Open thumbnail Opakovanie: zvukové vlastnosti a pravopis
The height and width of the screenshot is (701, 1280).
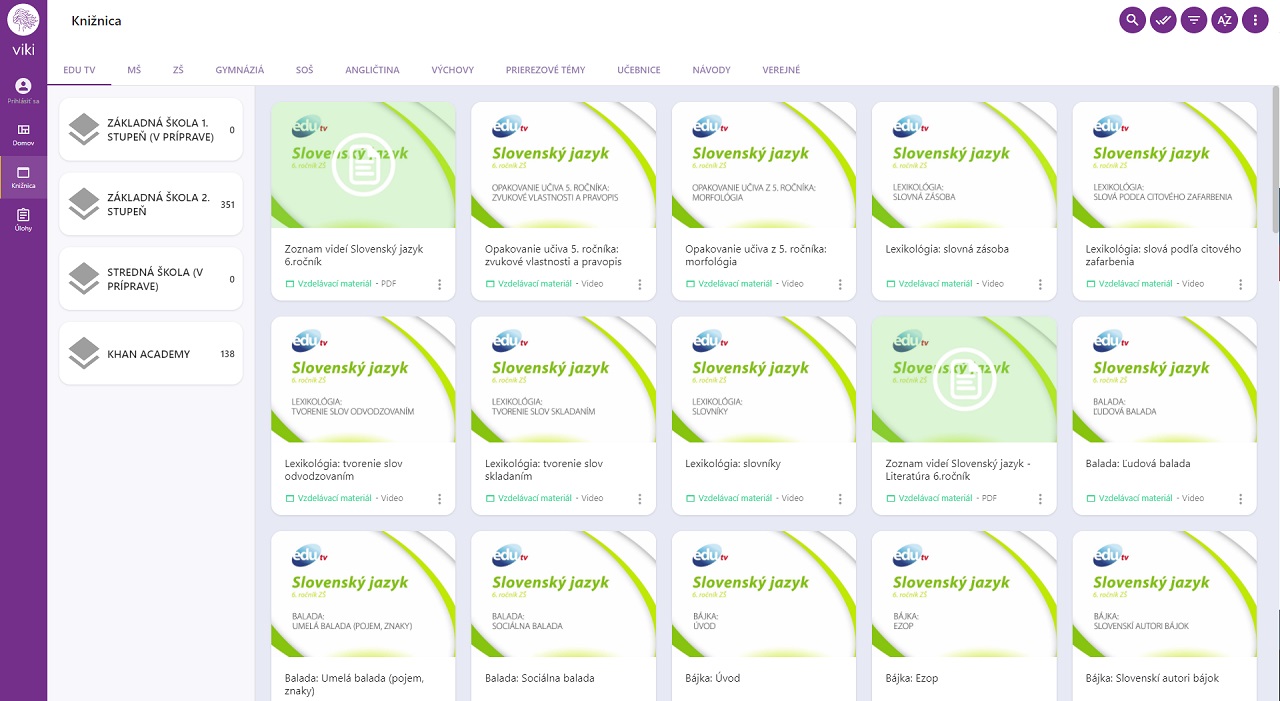pyautogui.click(x=564, y=165)
